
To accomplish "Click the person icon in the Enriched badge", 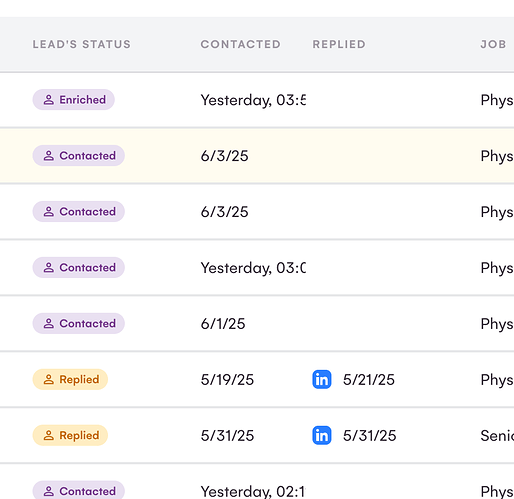I will tap(49, 100).
